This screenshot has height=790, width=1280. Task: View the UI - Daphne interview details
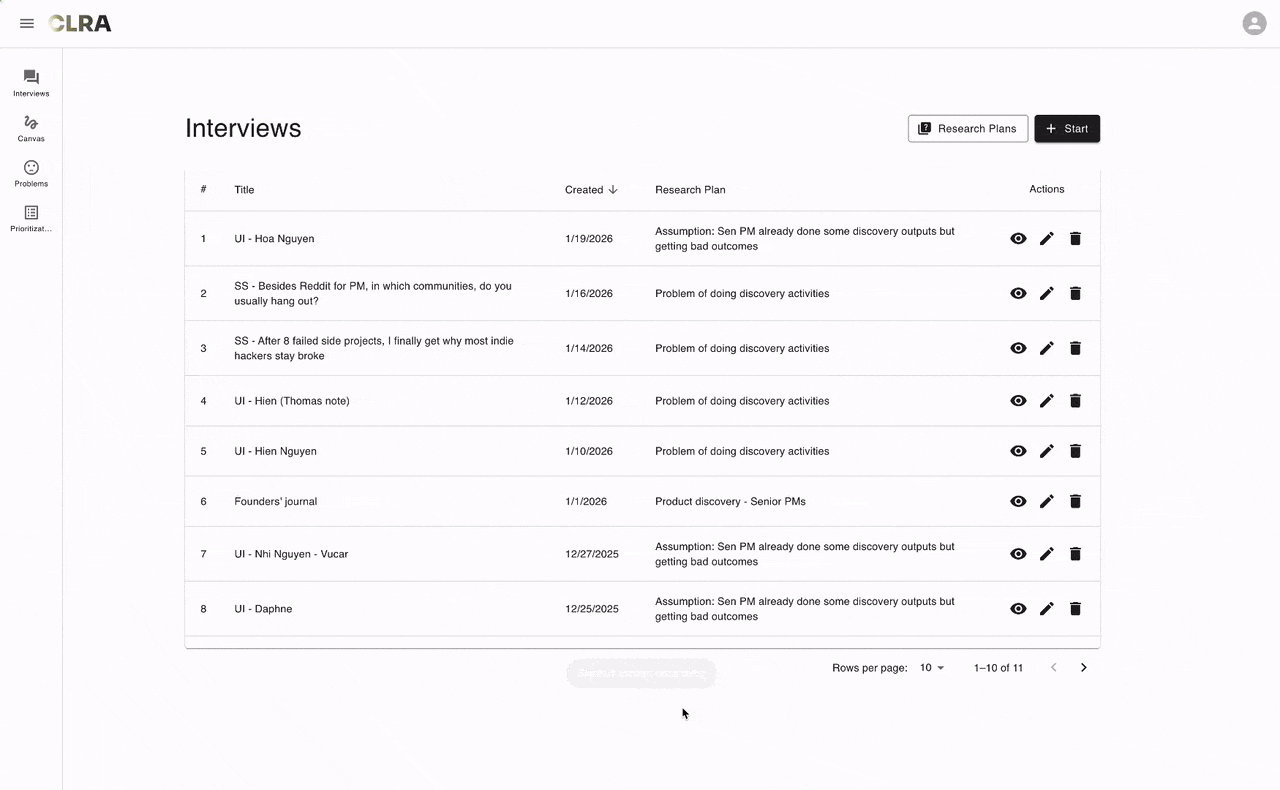coord(1018,609)
